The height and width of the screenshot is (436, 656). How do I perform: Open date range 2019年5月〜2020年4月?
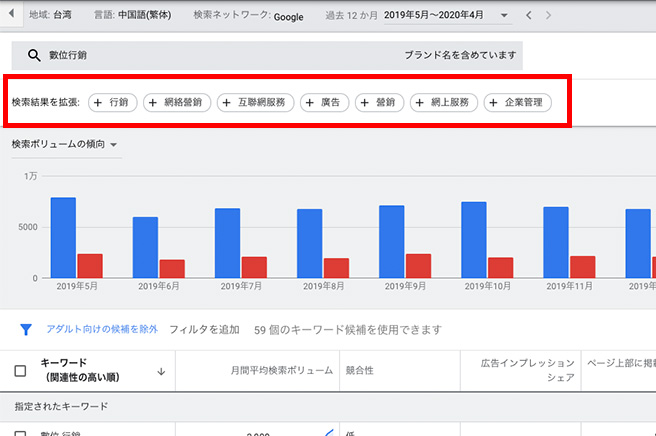tap(433, 15)
